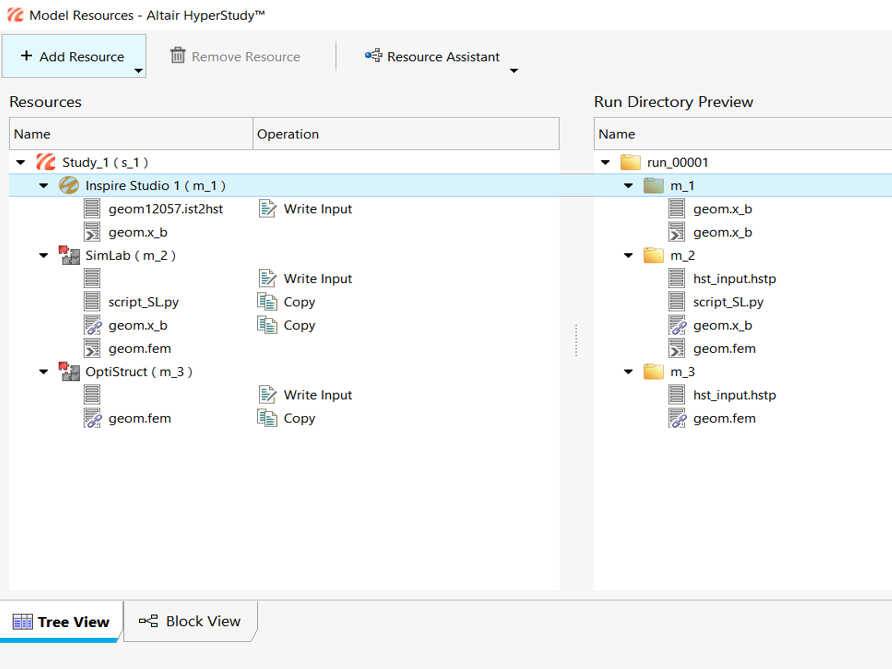Select hst_input.hstp under m_3 in preview

[734, 395]
